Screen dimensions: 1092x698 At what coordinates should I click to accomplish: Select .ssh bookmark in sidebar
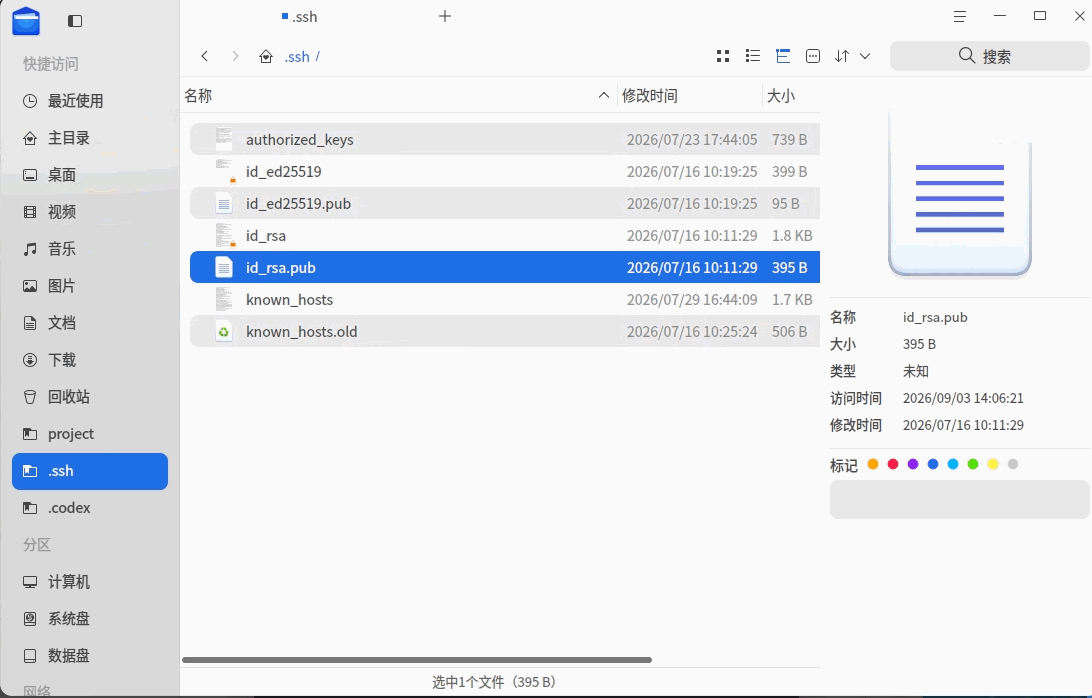point(90,471)
